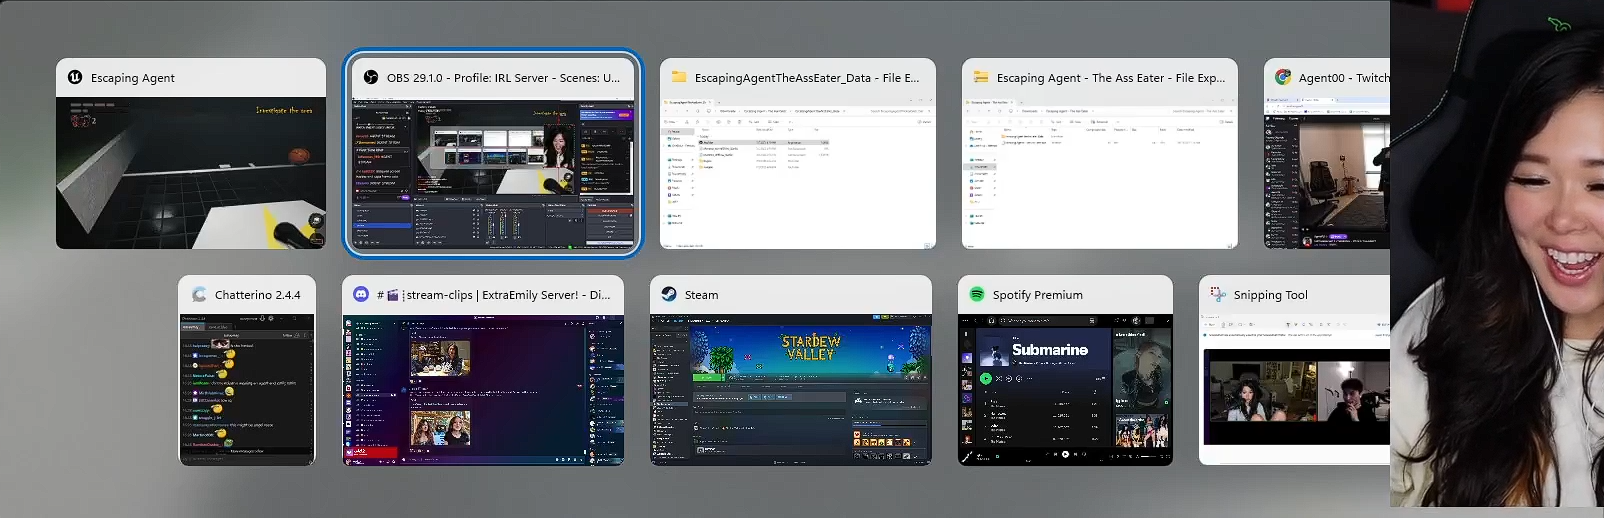Click the Chrome icon beside Agent00 - Twitch
The height and width of the screenshot is (518, 1604).
tap(1283, 77)
